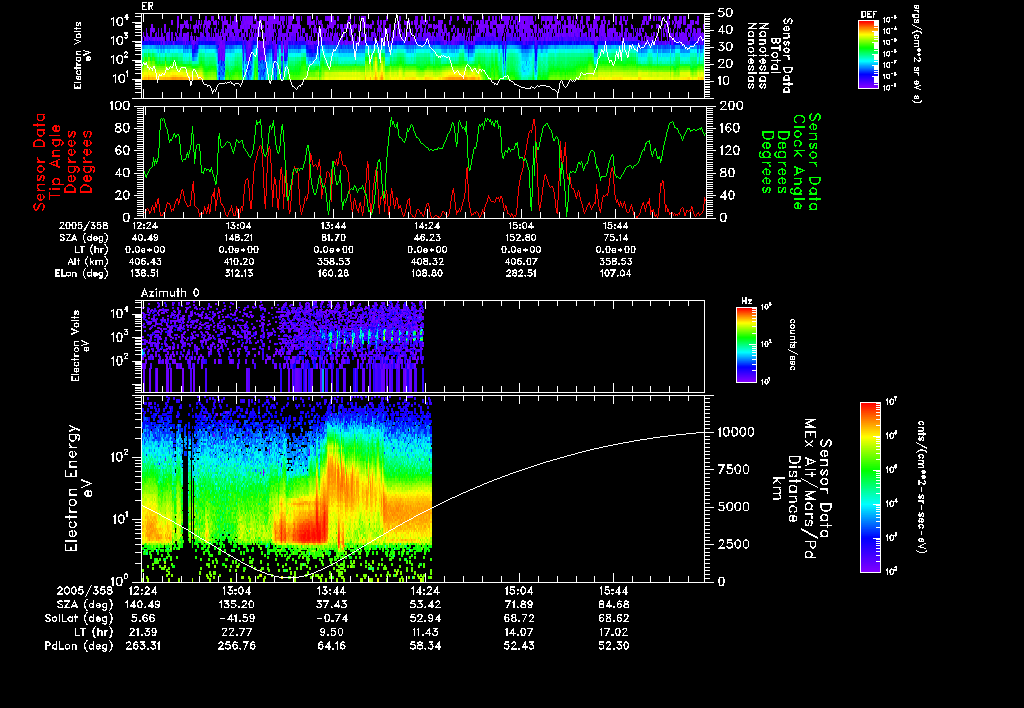This screenshot has width=1024, height=708.
Task: Click the lower SZA value 140.49
Action: coord(143,605)
